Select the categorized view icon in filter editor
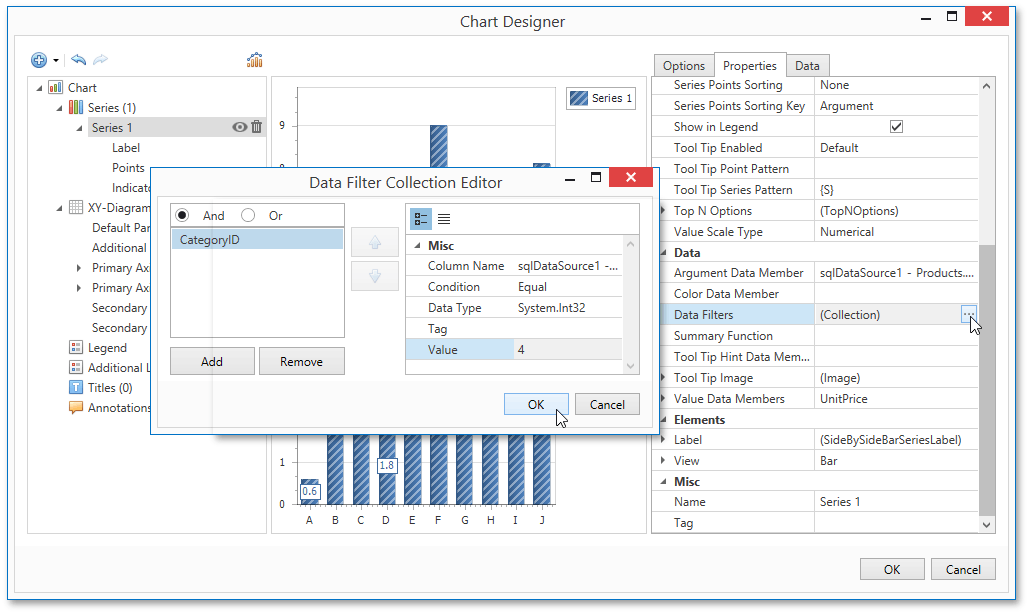 (419, 218)
